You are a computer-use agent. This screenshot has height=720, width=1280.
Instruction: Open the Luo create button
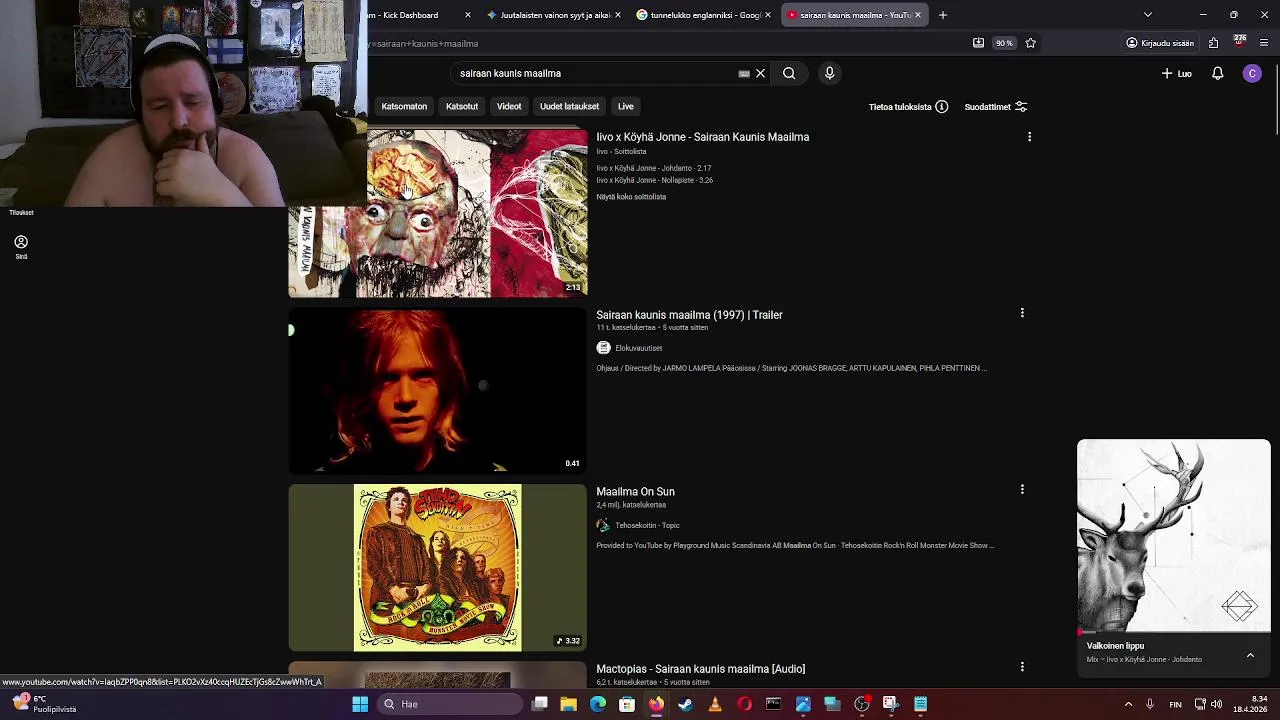1177,73
